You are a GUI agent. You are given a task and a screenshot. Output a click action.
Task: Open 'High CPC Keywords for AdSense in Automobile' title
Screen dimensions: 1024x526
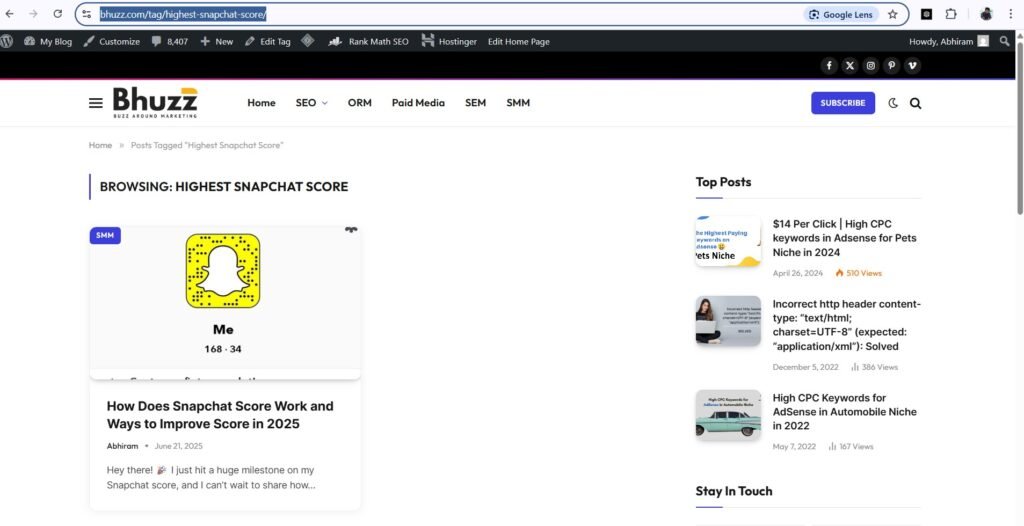(844, 412)
